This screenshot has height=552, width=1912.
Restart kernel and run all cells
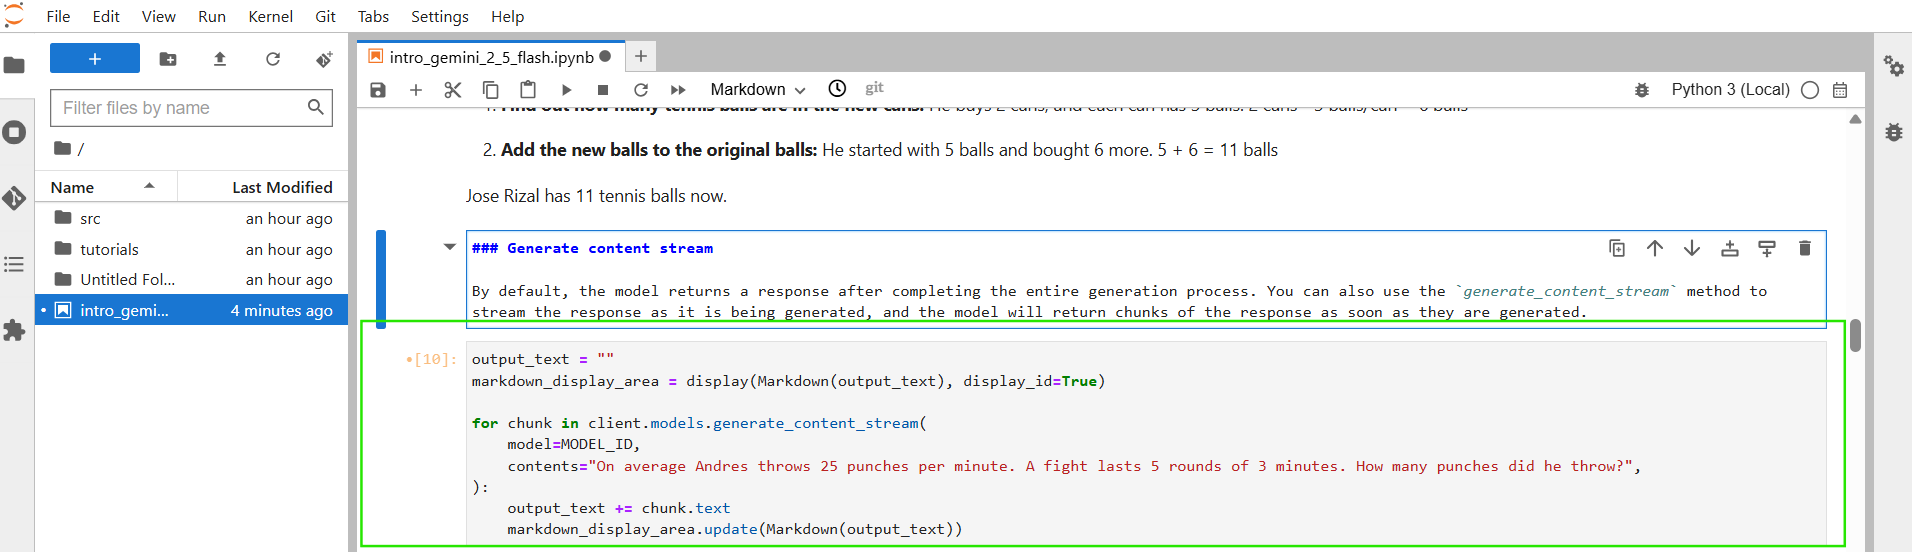(x=678, y=90)
